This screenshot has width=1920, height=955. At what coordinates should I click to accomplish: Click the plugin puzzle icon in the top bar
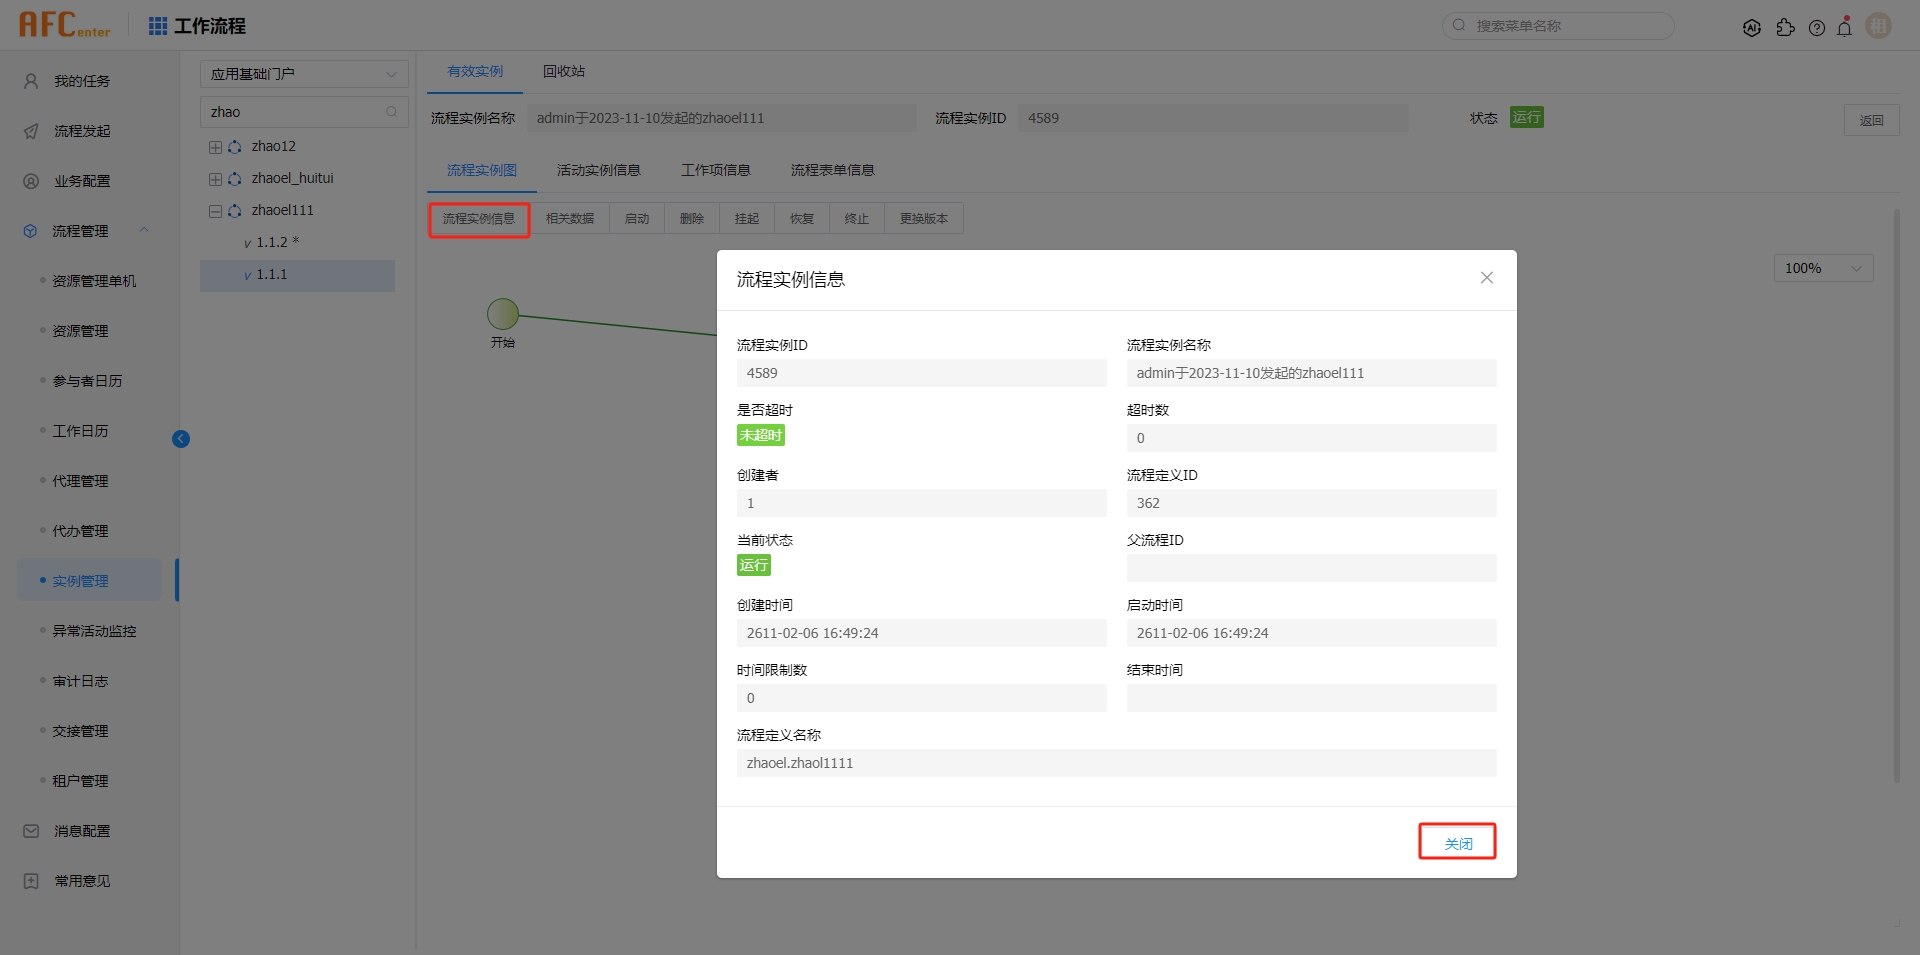(1786, 28)
